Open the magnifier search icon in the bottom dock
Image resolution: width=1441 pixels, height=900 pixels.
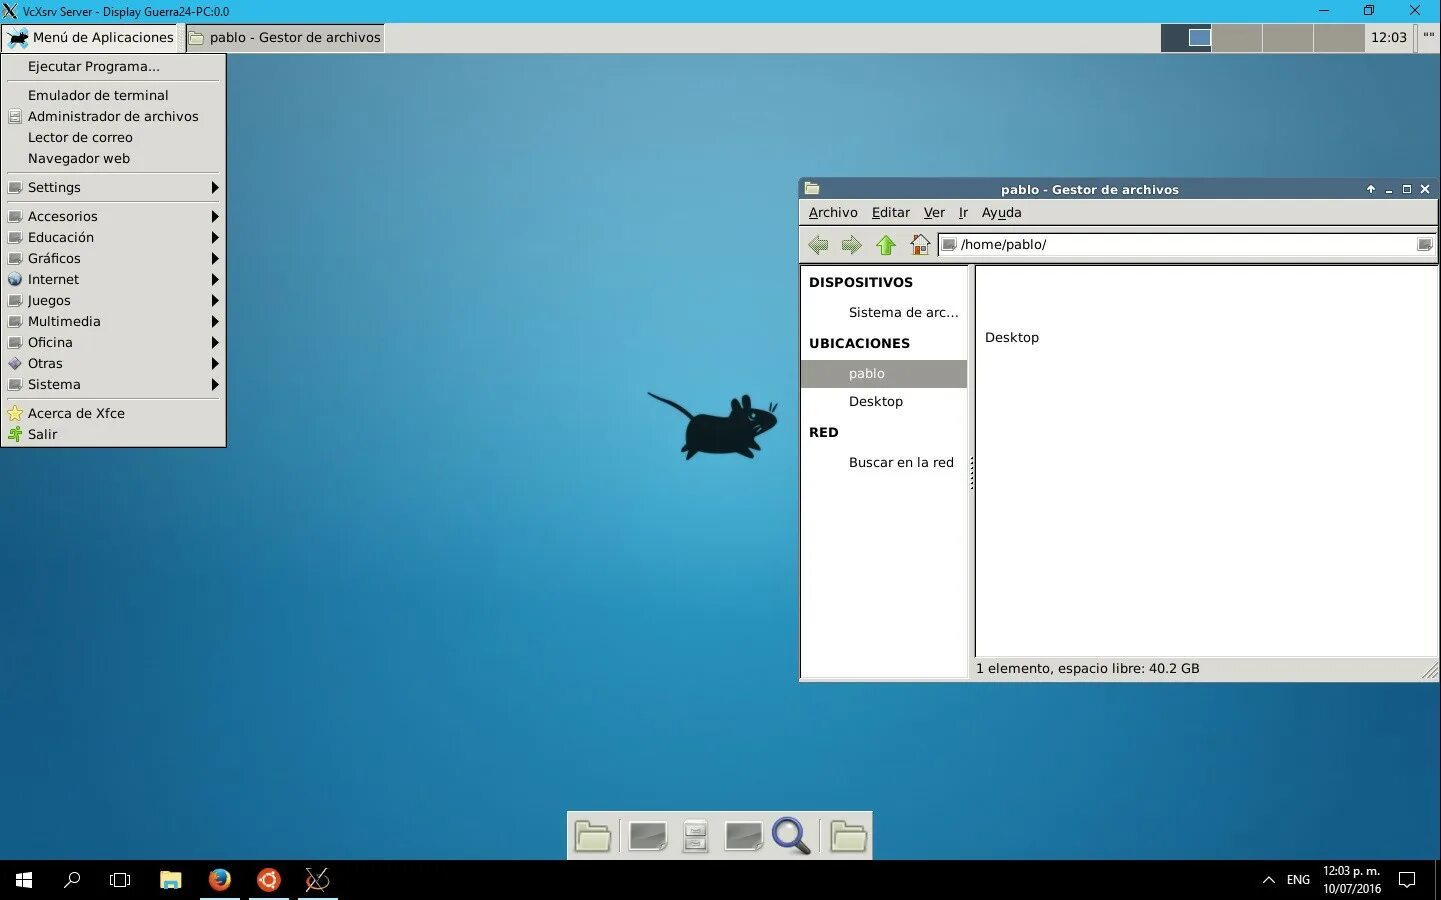tap(791, 836)
